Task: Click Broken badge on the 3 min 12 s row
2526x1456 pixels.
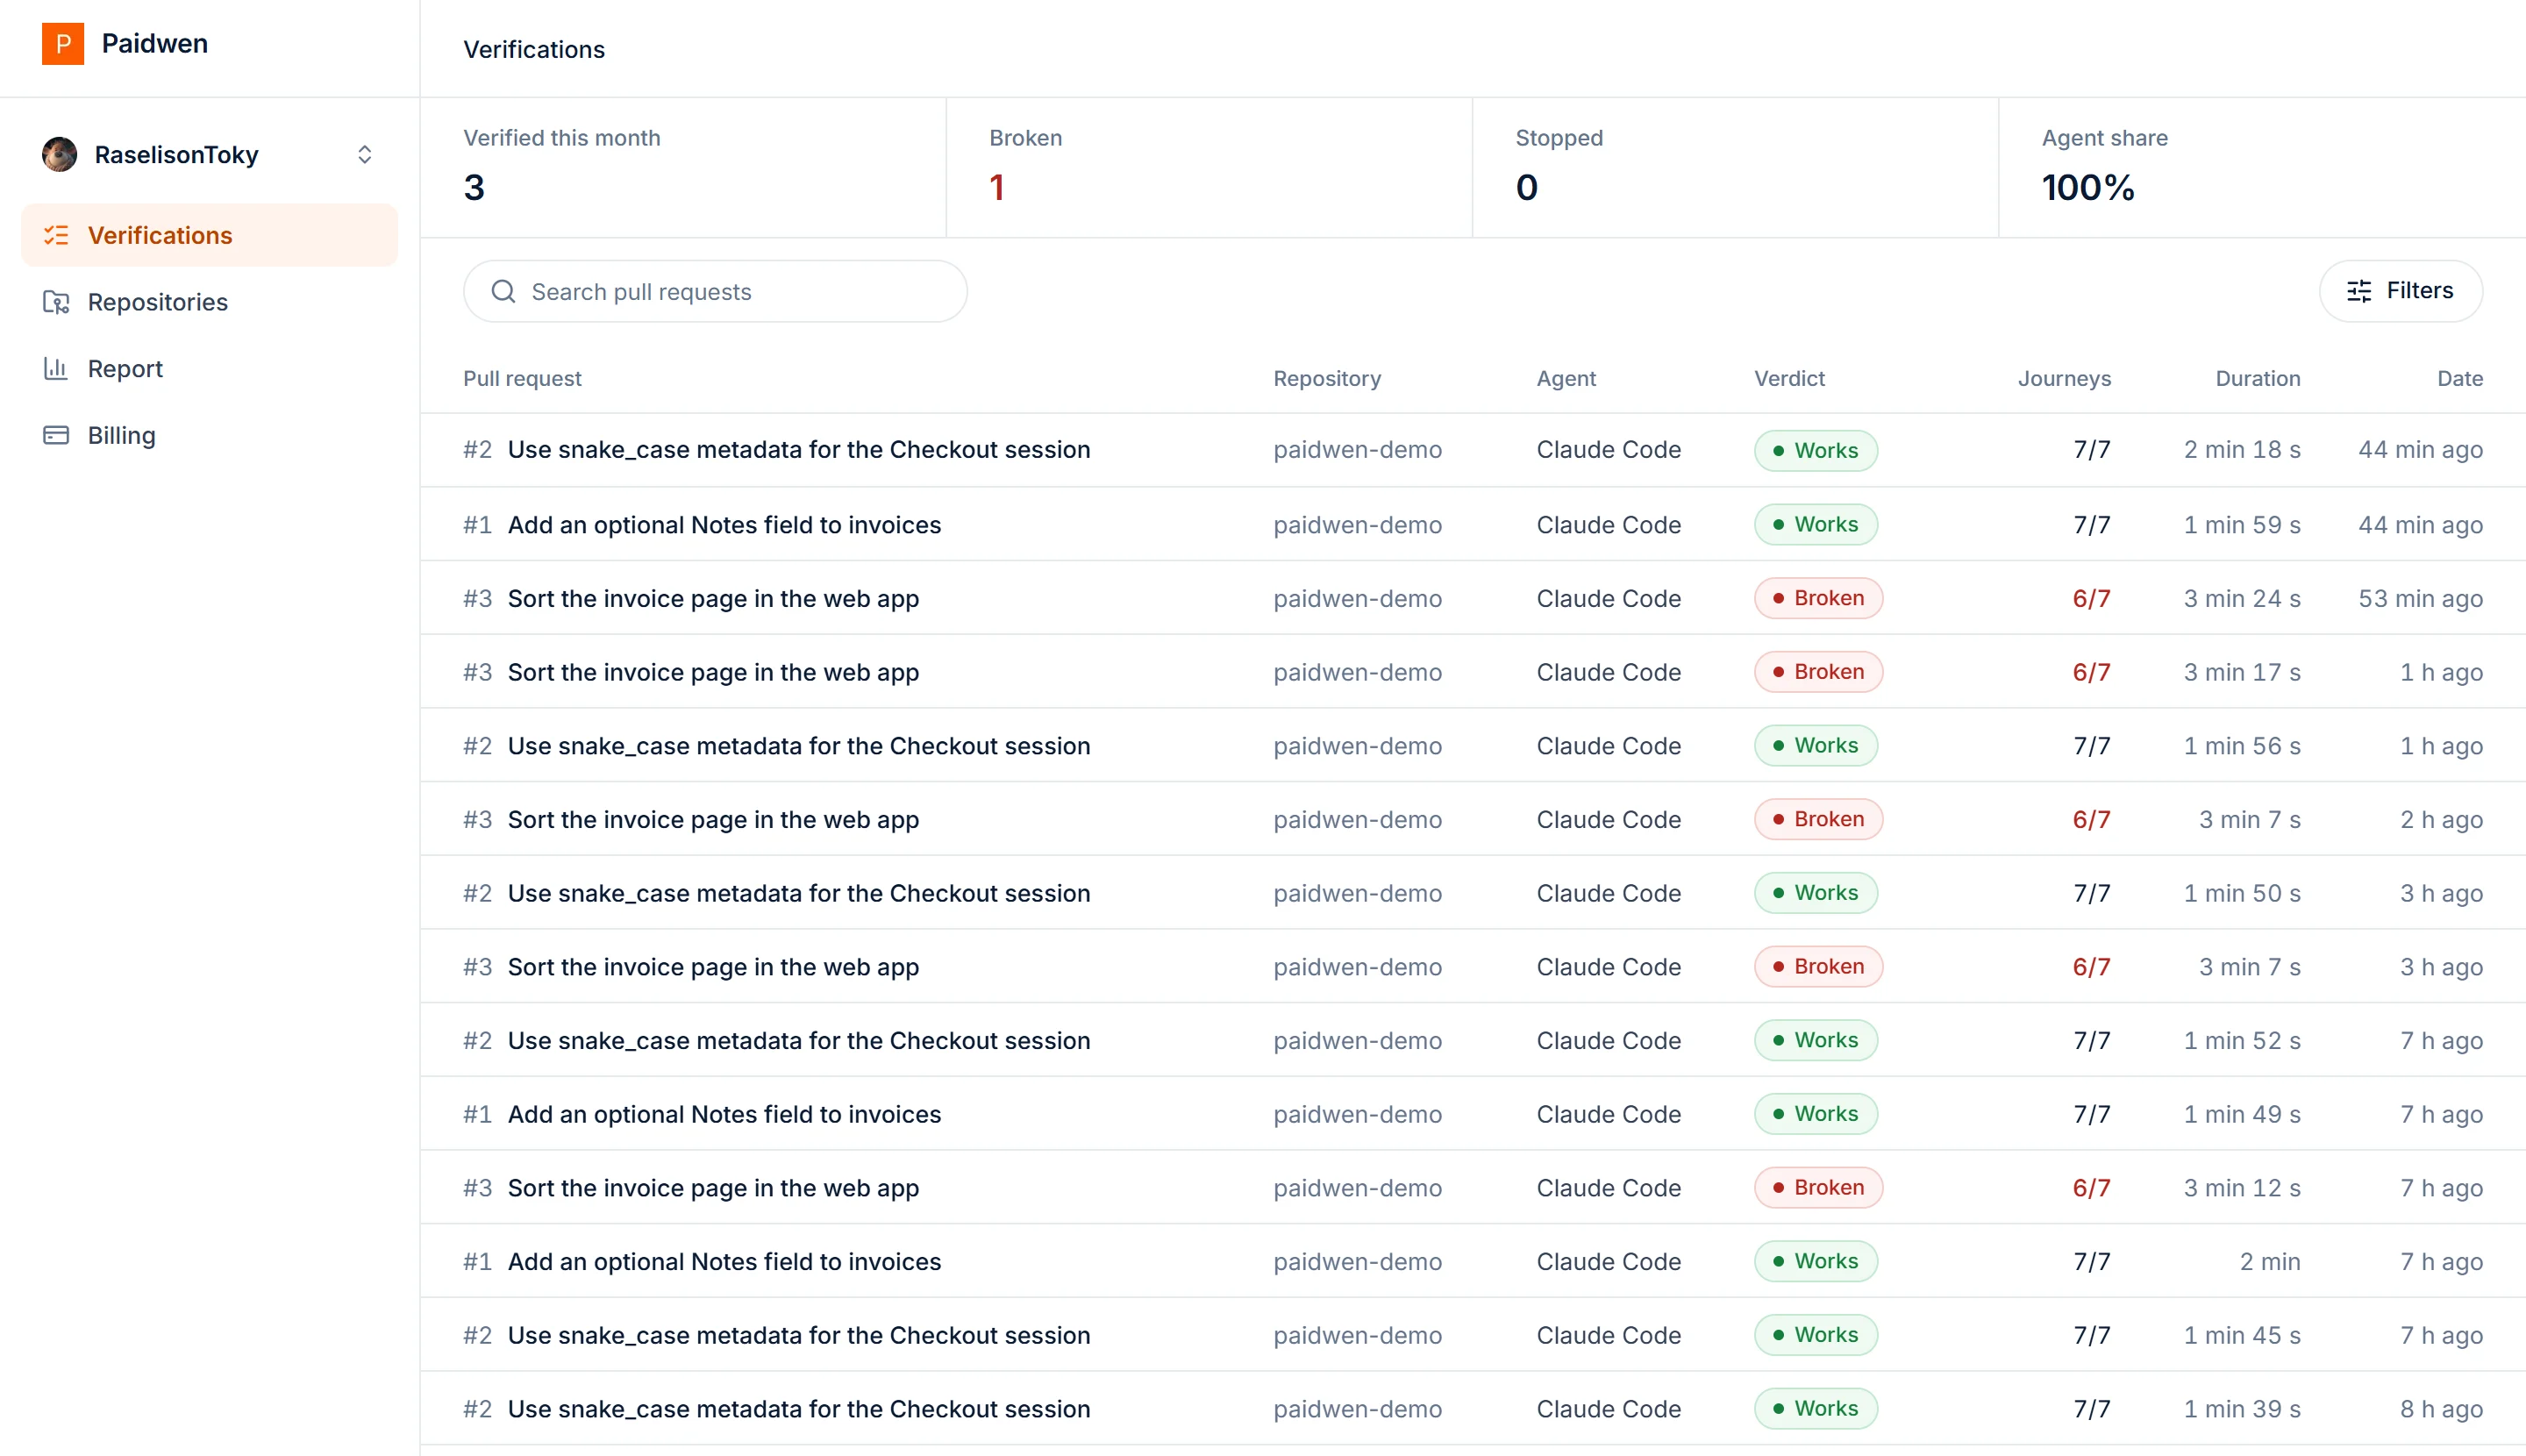Action: [1818, 1188]
